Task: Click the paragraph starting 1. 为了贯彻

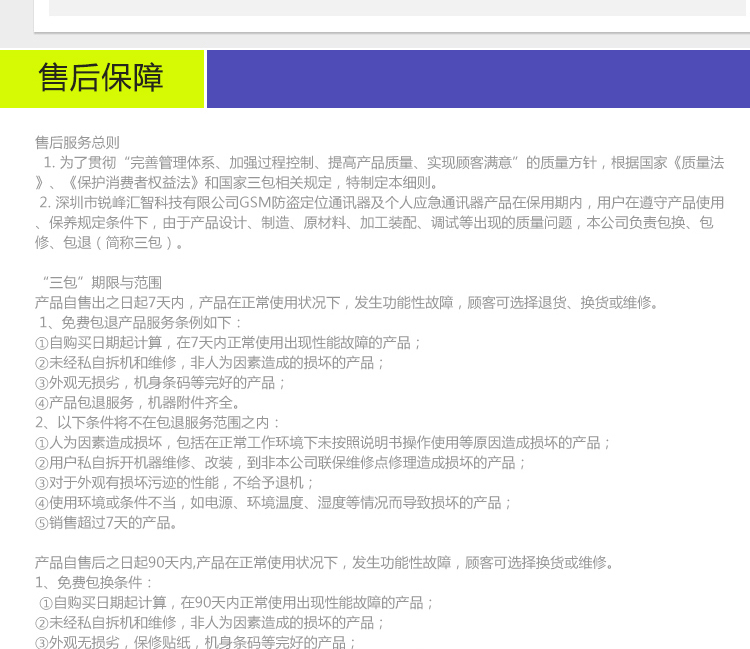Action: tap(380, 172)
